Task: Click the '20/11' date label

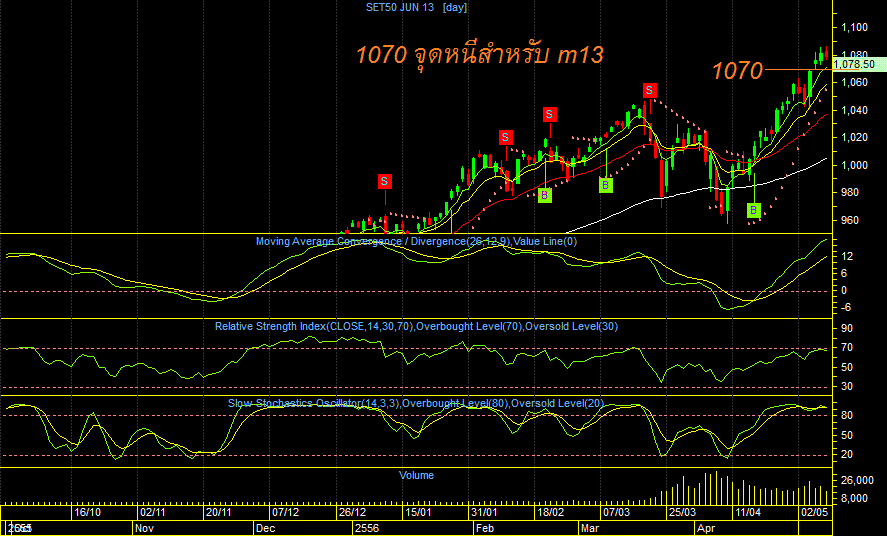Action: [219, 512]
